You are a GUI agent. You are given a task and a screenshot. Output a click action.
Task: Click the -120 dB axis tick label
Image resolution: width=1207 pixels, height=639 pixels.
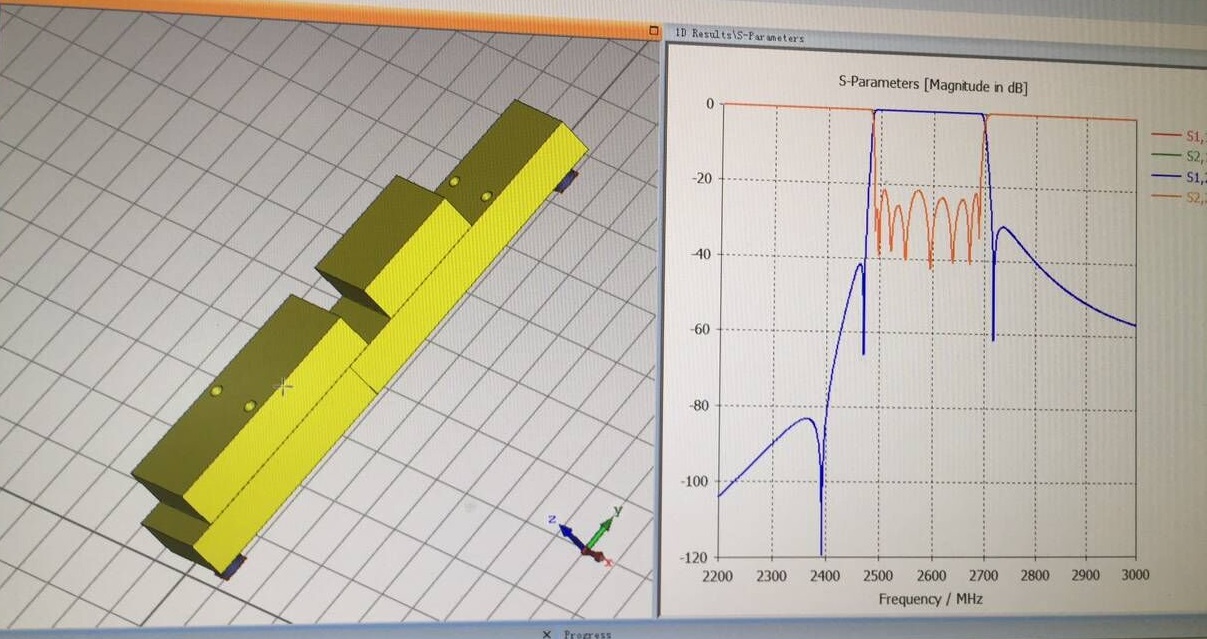(x=691, y=556)
